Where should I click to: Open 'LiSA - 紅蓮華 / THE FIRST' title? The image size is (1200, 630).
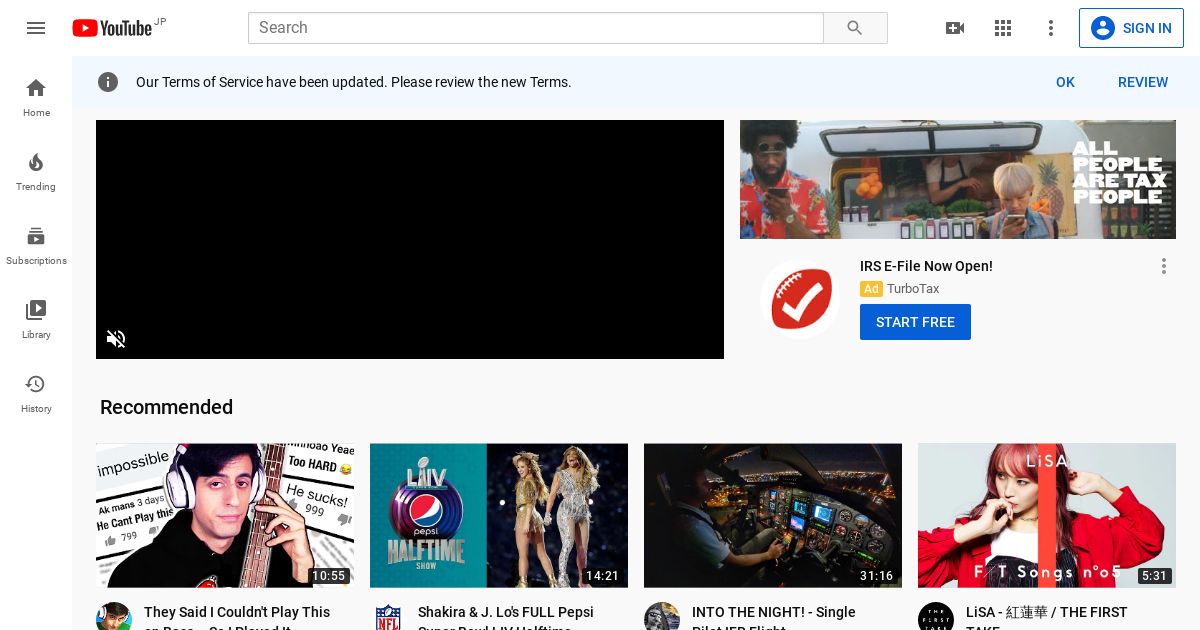tap(1046, 618)
